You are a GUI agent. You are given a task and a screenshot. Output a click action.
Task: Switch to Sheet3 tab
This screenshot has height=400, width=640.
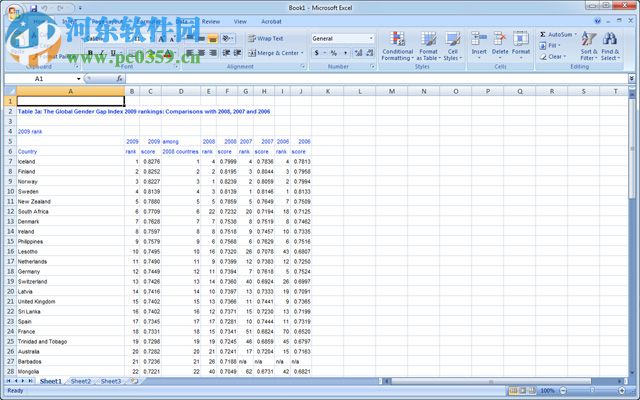tap(111, 381)
